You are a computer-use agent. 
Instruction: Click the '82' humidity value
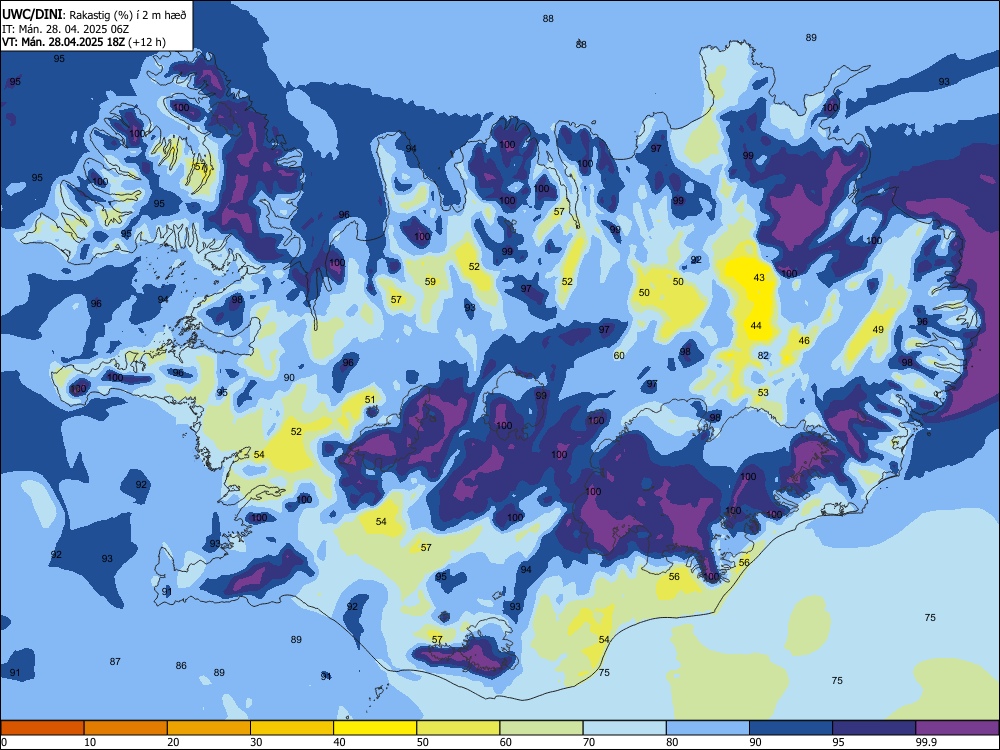(x=763, y=356)
